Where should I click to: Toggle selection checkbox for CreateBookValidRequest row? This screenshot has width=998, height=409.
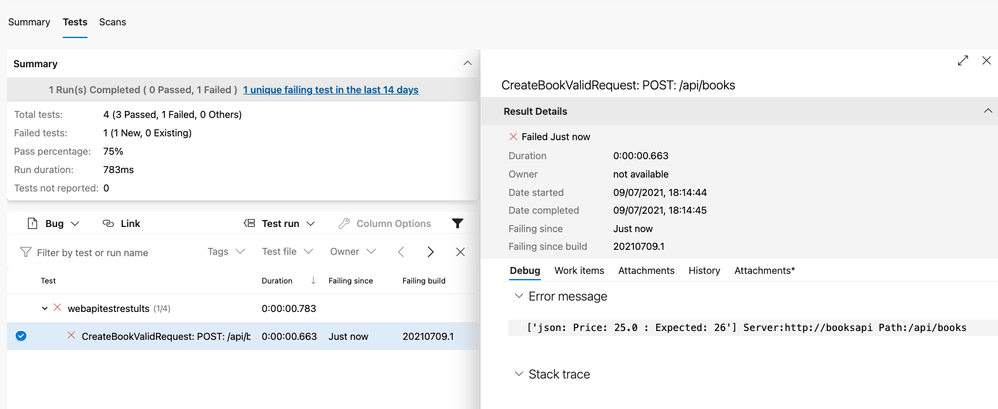click(21, 336)
